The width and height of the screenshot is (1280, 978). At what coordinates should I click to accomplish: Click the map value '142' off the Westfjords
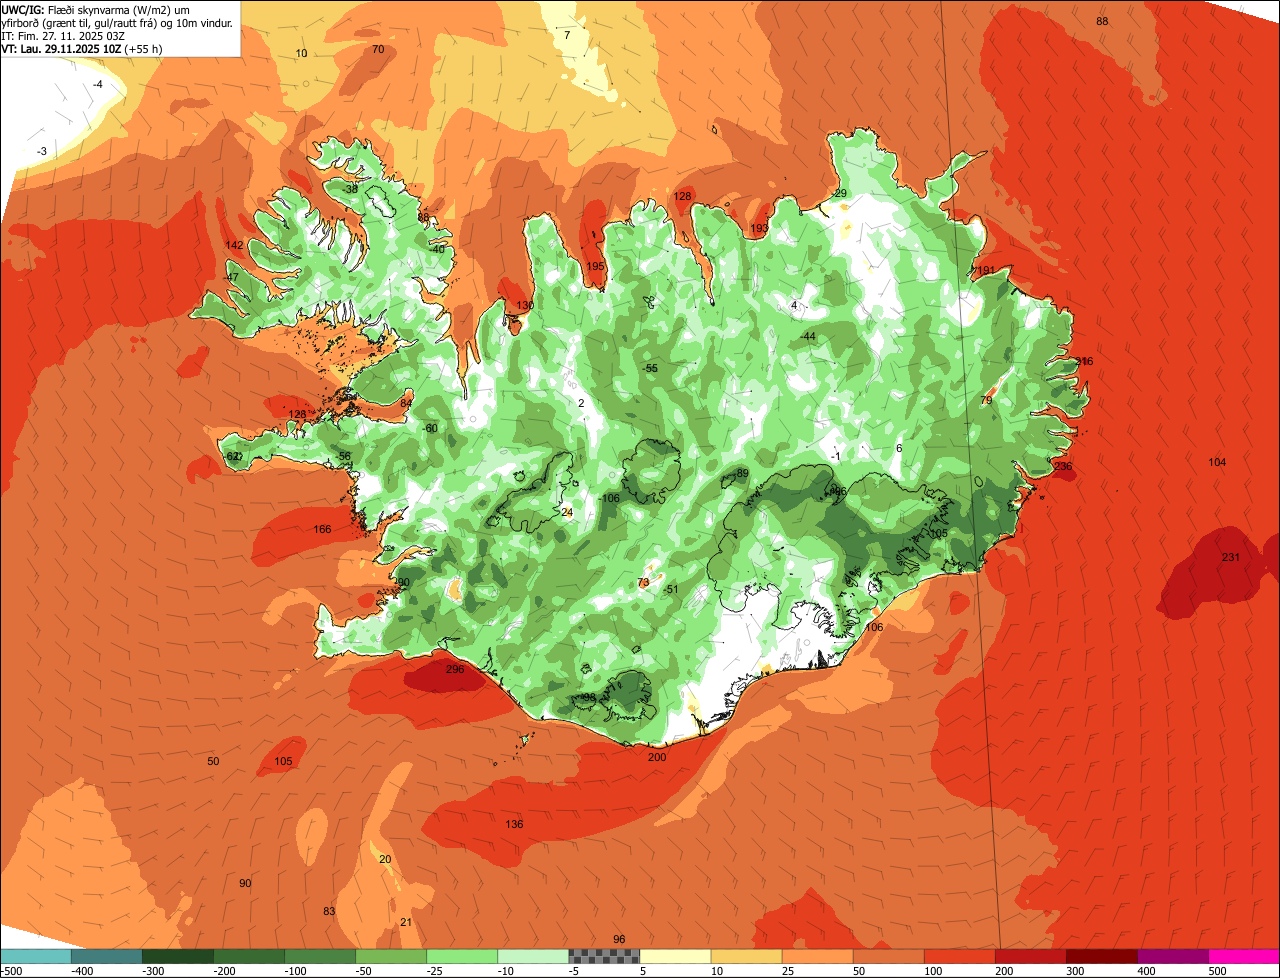pos(234,246)
